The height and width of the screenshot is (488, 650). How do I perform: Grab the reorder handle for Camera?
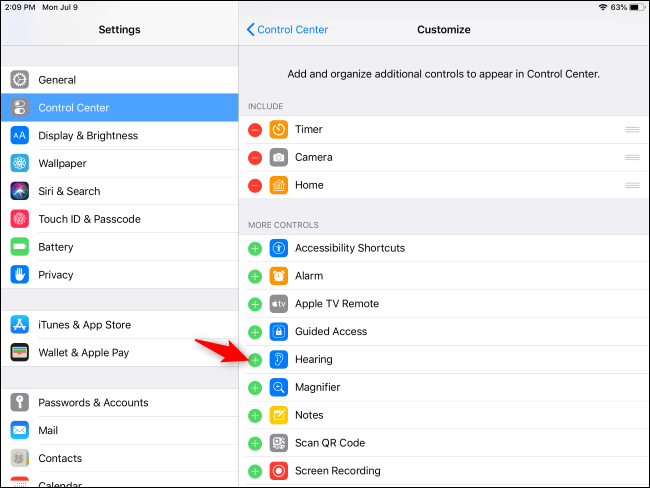pyautogui.click(x=632, y=158)
